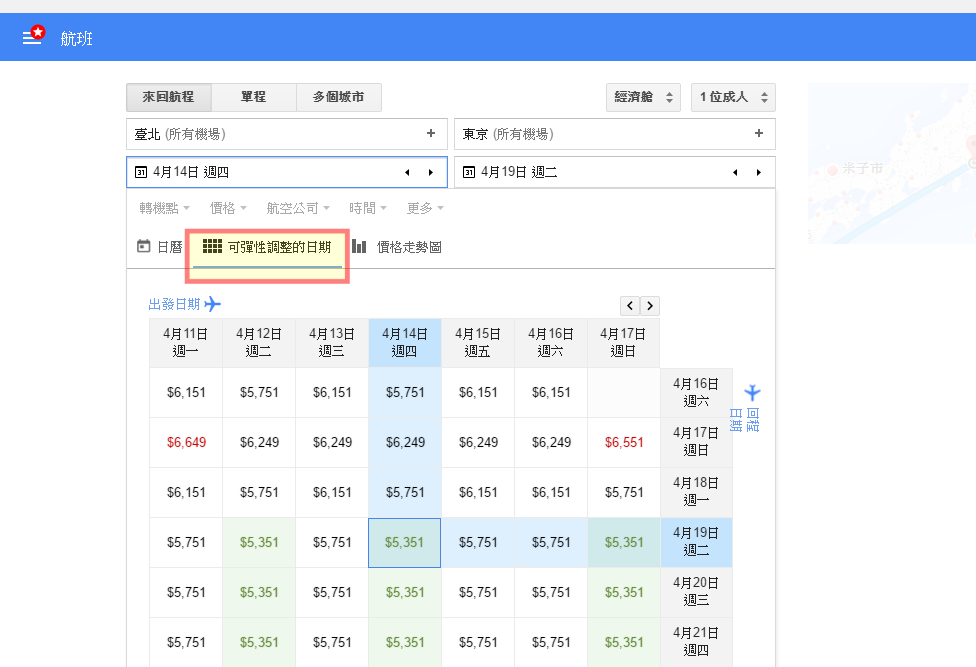
Task: Open the 經濟艙 cabin class dropdown
Action: [x=643, y=97]
